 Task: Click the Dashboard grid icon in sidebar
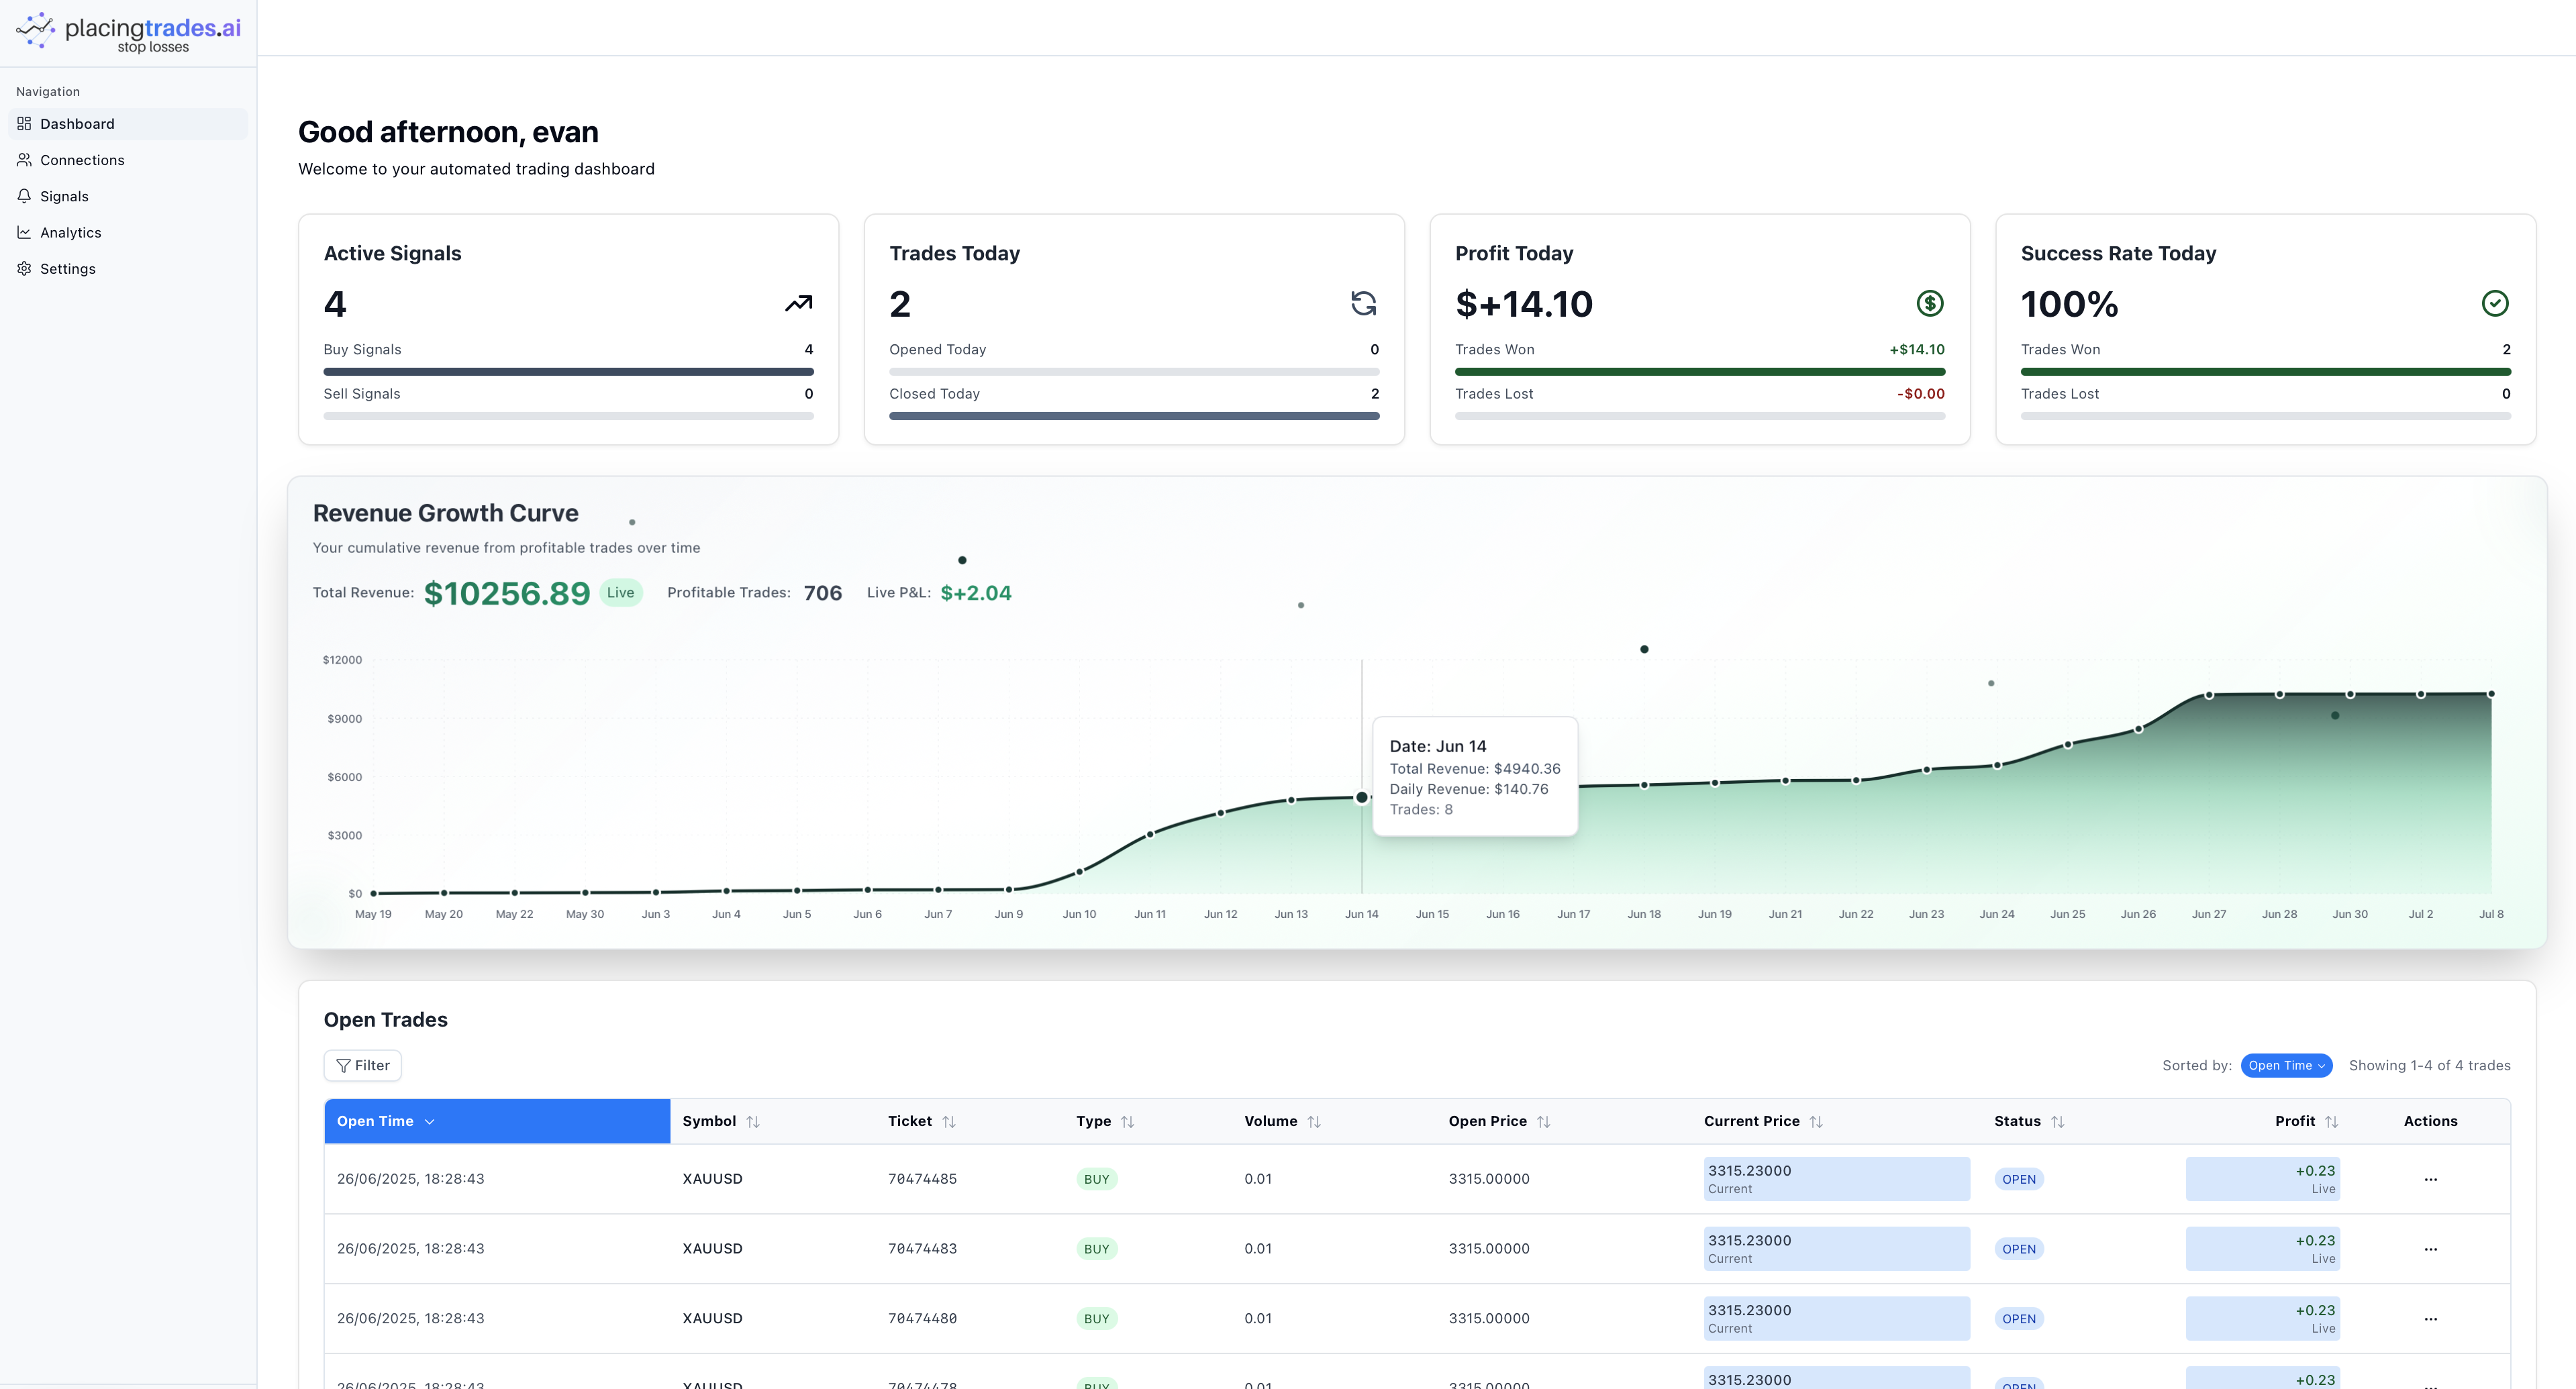tap(24, 124)
